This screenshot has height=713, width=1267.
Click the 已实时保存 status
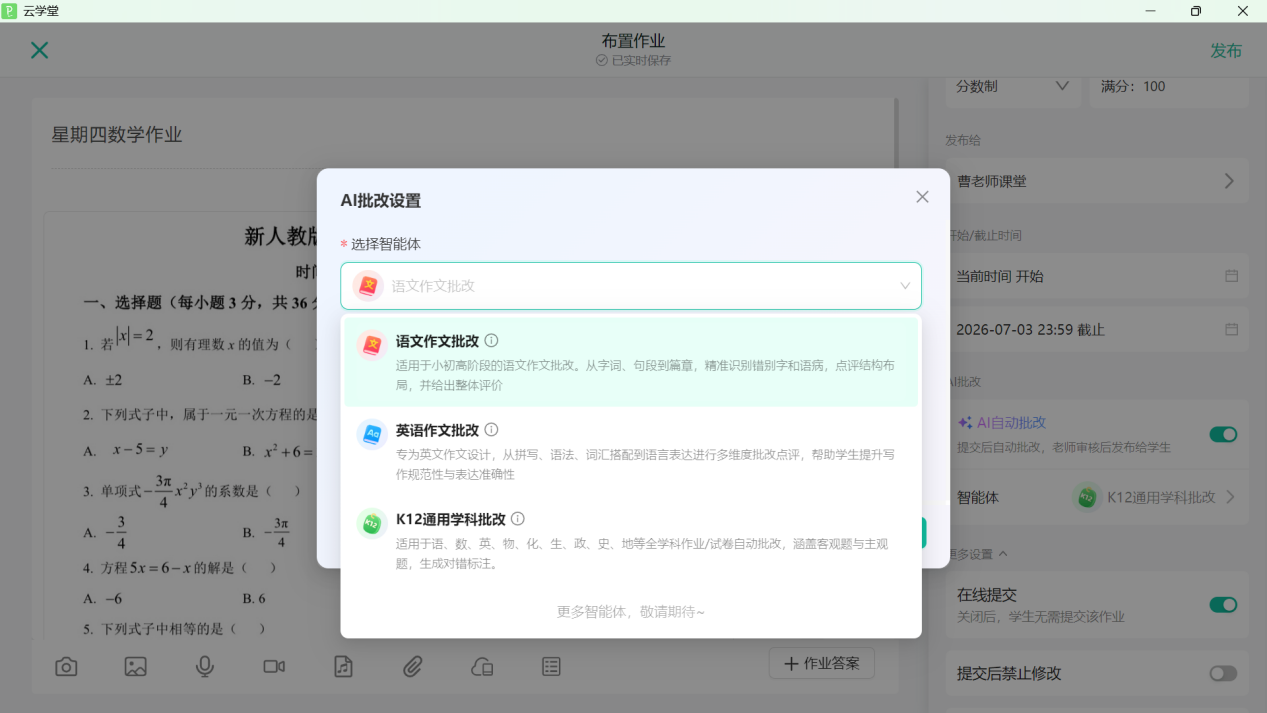(x=633, y=61)
